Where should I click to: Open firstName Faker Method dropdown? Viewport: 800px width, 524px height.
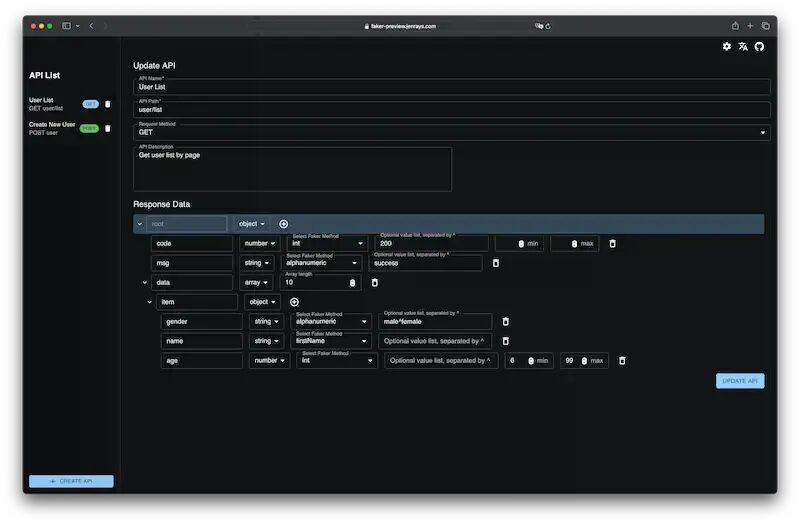331,341
